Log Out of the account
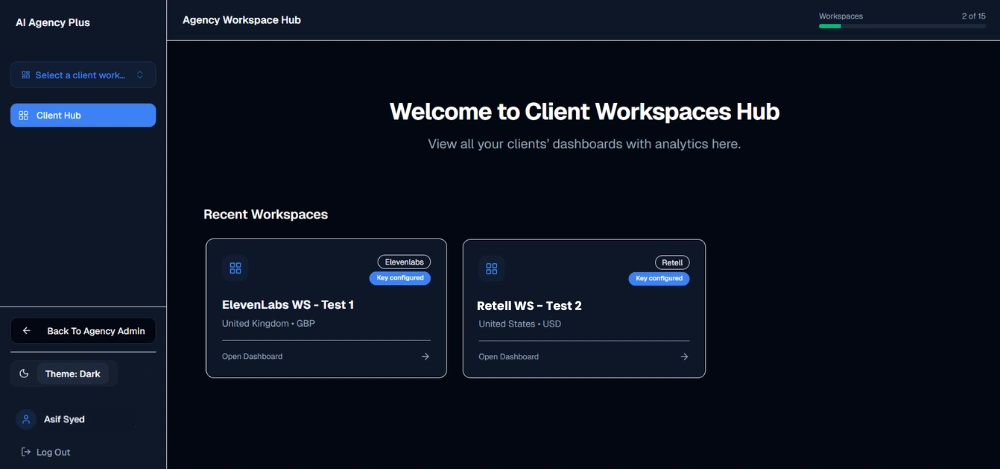Viewport: 1000px width, 470px height. (46, 452)
